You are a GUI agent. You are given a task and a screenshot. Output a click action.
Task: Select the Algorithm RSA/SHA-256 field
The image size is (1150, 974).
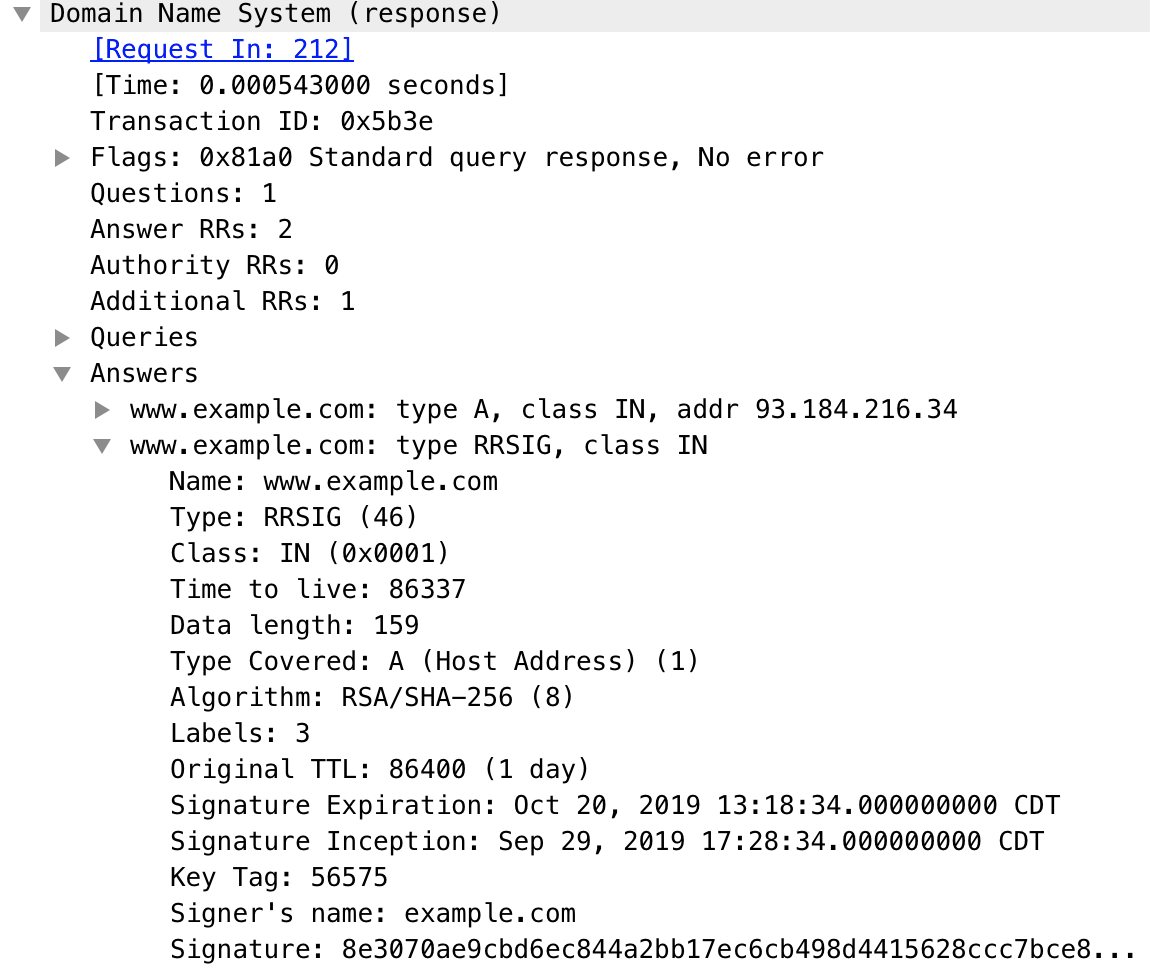pos(372,697)
